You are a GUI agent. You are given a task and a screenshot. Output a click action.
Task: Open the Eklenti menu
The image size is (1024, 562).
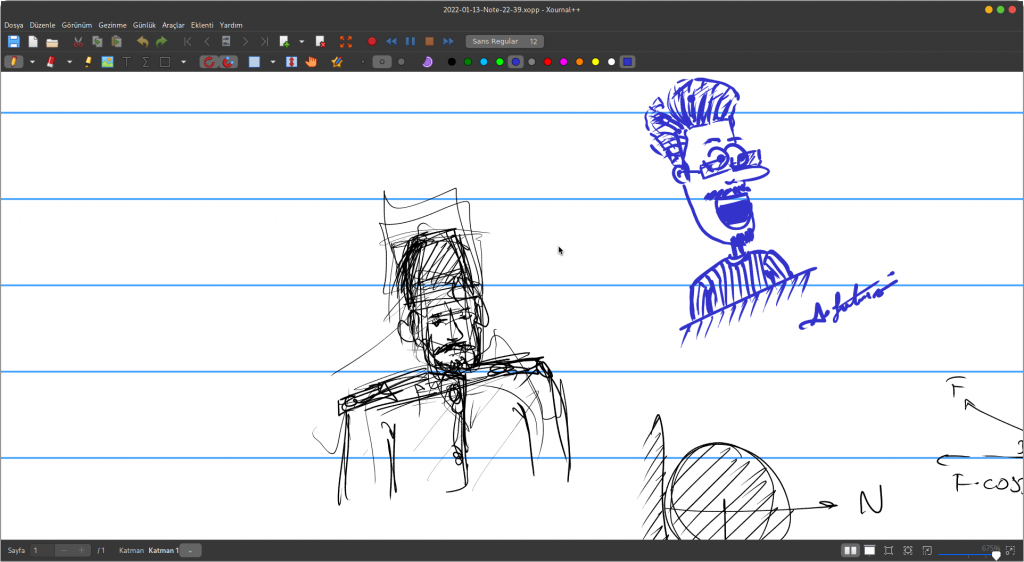click(x=202, y=25)
